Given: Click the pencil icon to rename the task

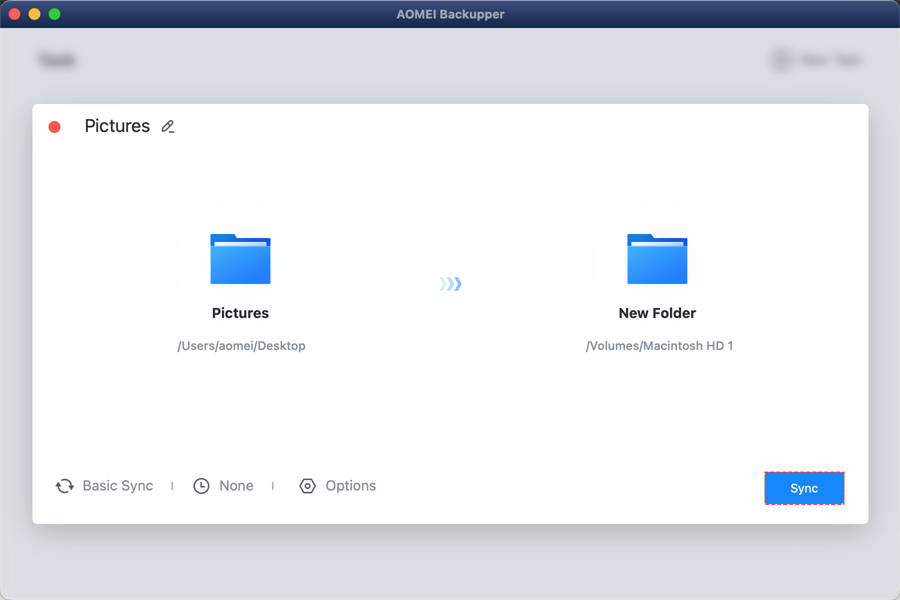Looking at the screenshot, I should pyautogui.click(x=168, y=127).
